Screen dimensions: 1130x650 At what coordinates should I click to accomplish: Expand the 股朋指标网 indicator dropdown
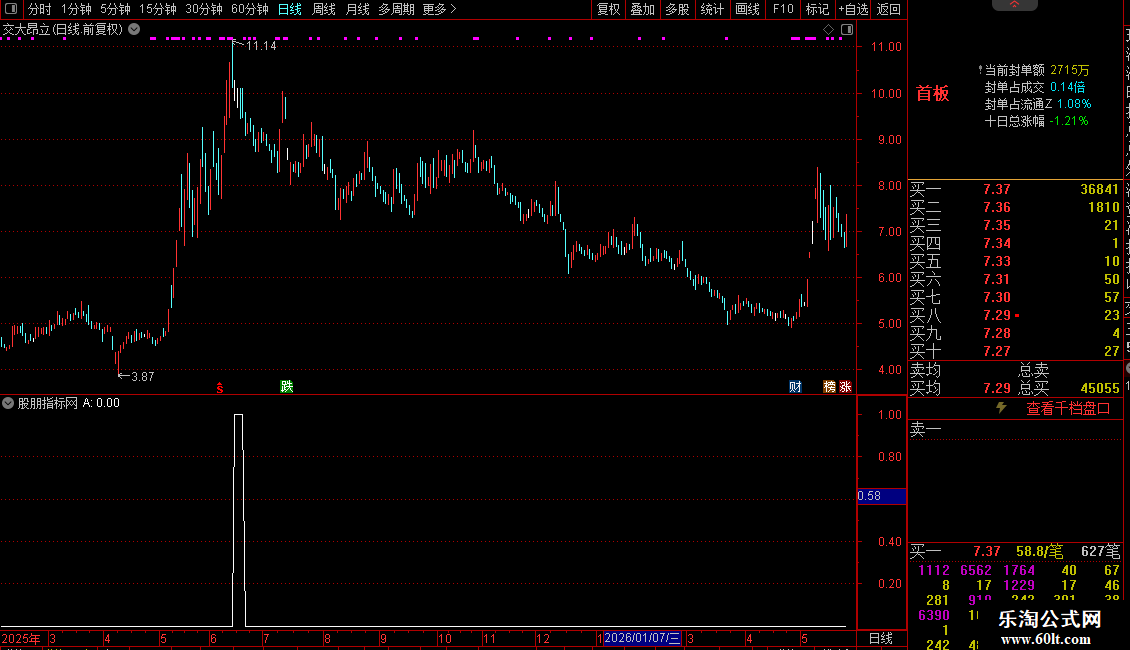[8, 403]
